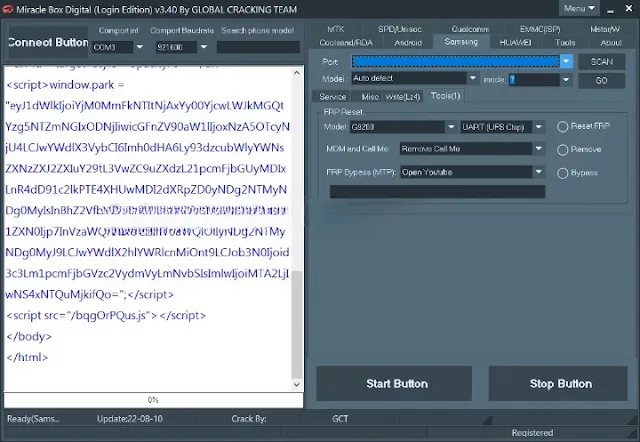Select the Coolsand/RDA tab
Screen dimensions: 640x442
pos(346,42)
